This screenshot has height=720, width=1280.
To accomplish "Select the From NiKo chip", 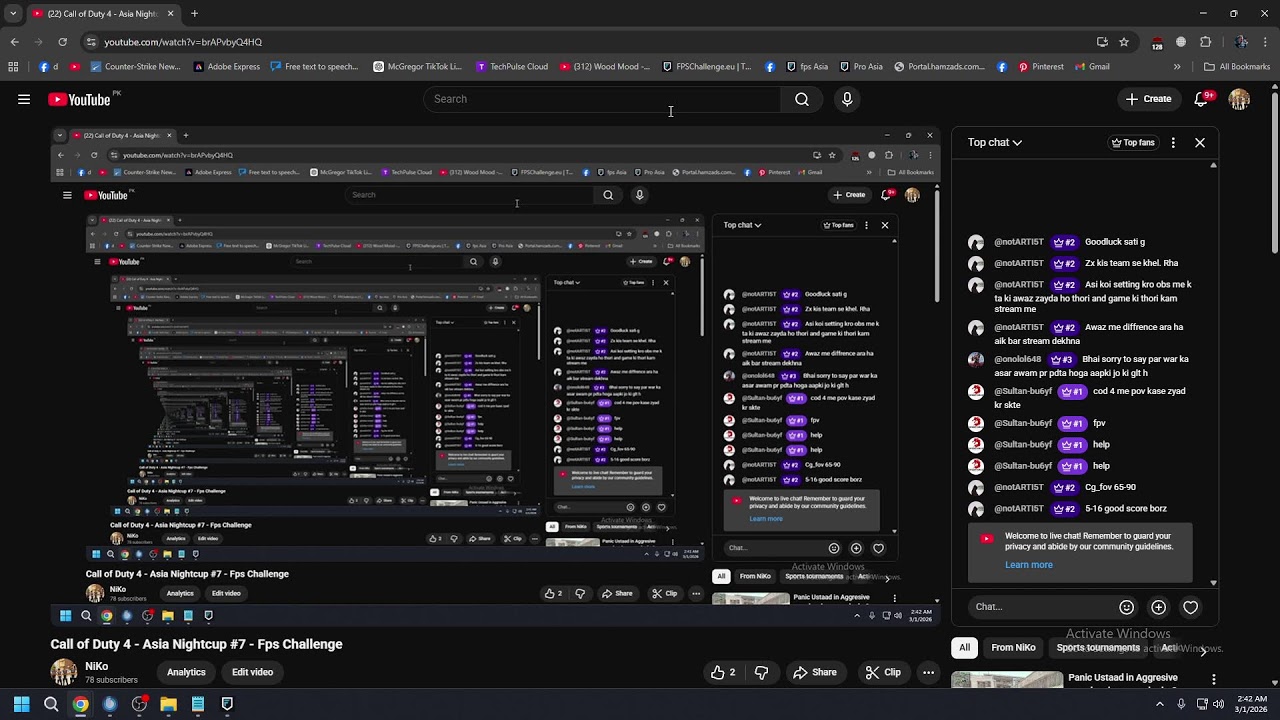I will coord(1013,648).
